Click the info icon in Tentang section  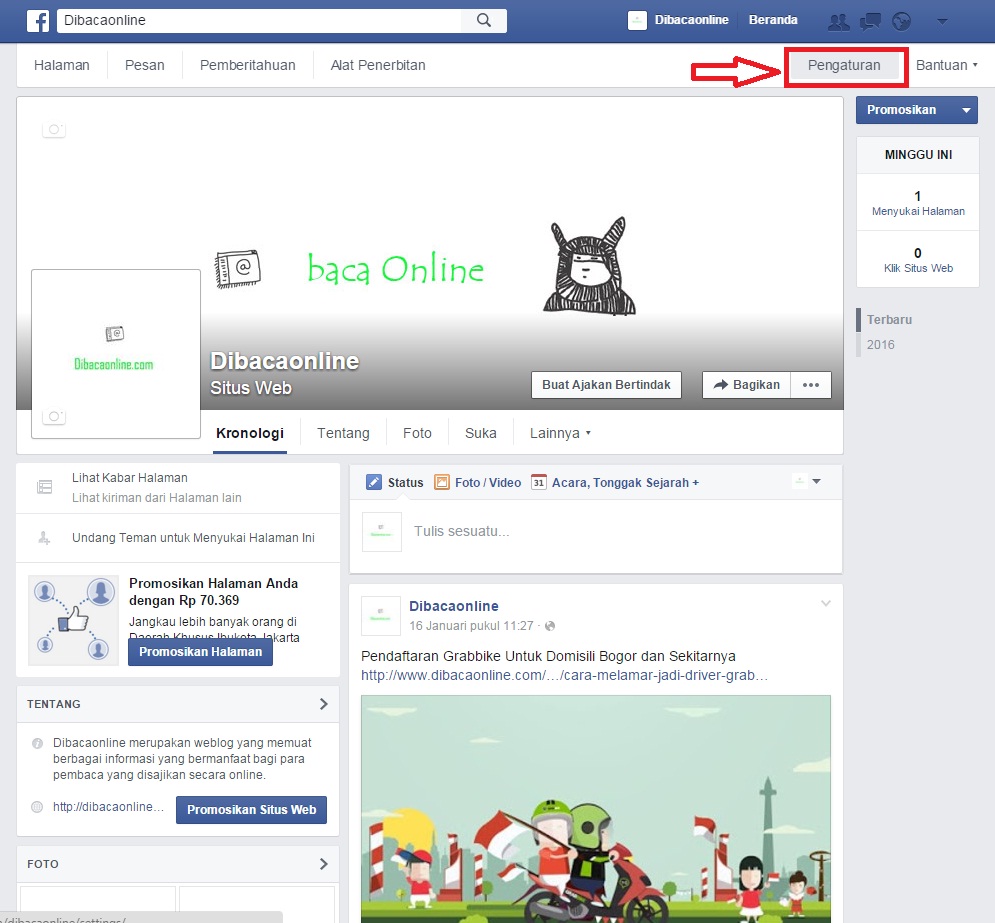point(37,743)
